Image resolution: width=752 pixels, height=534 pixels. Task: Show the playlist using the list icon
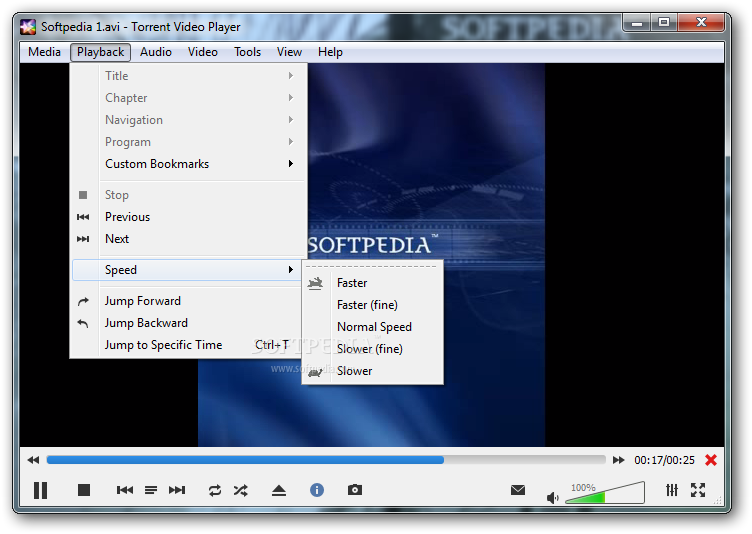(151, 490)
